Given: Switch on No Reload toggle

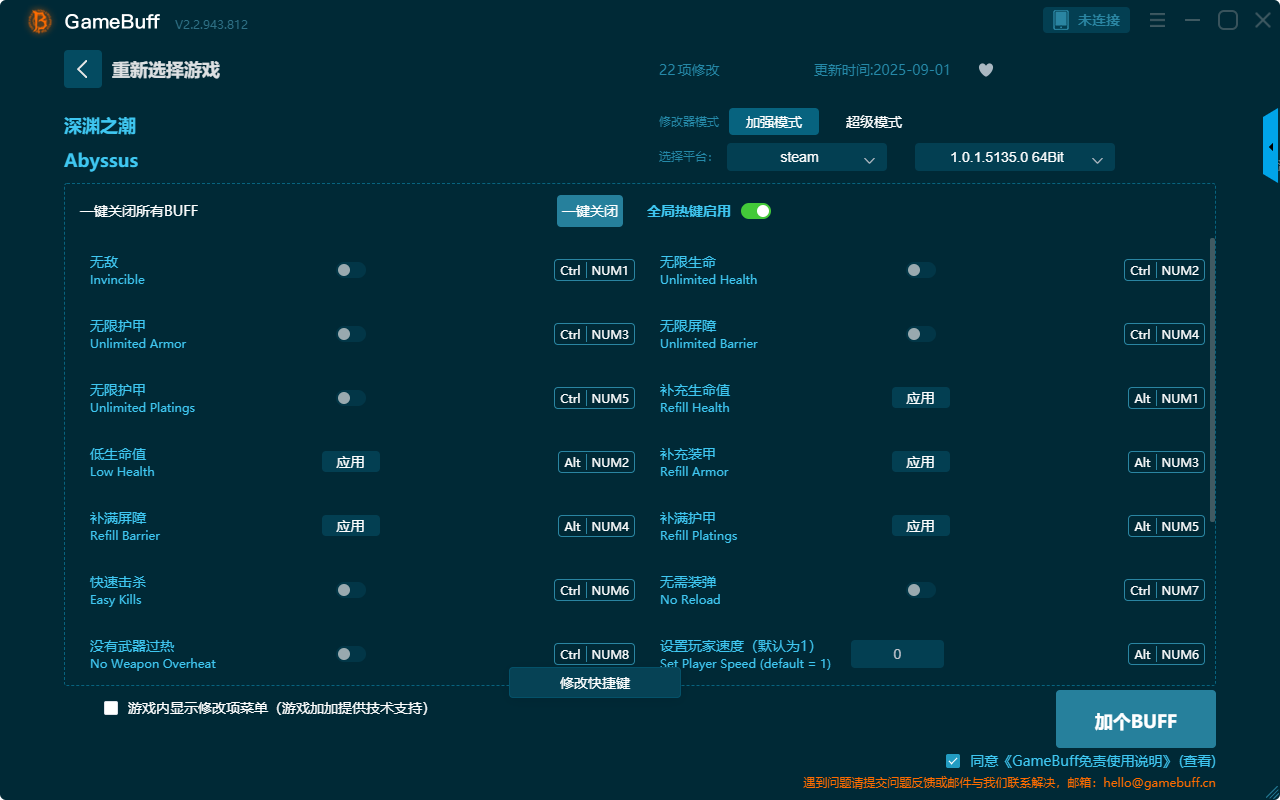Looking at the screenshot, I should [921, 590].
